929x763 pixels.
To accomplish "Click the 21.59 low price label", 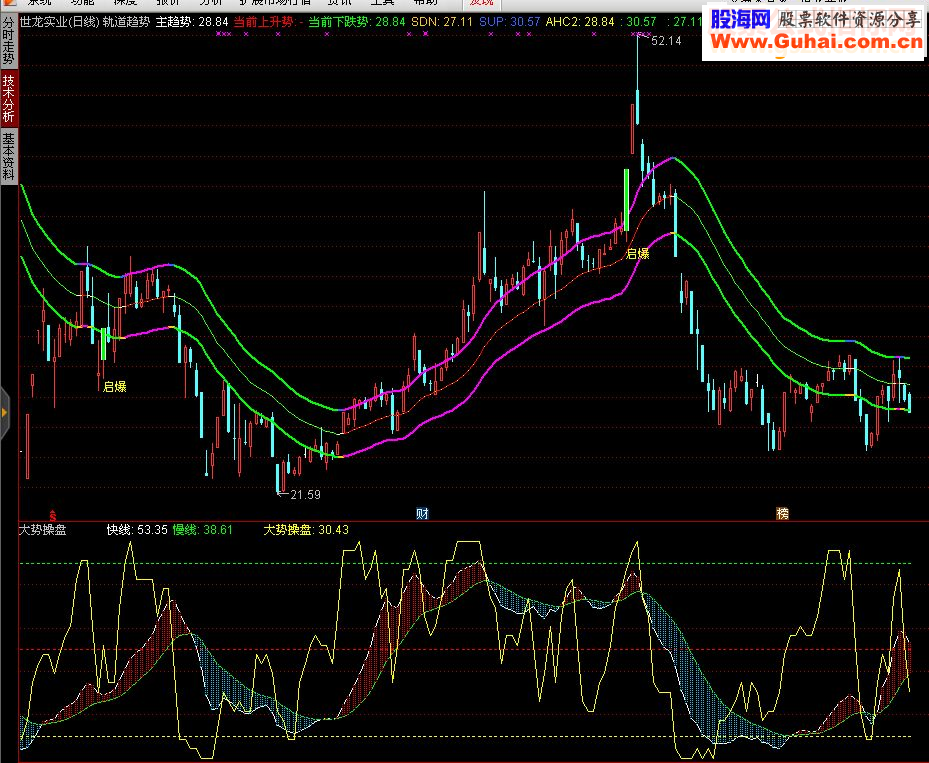I will coord(305,495).
